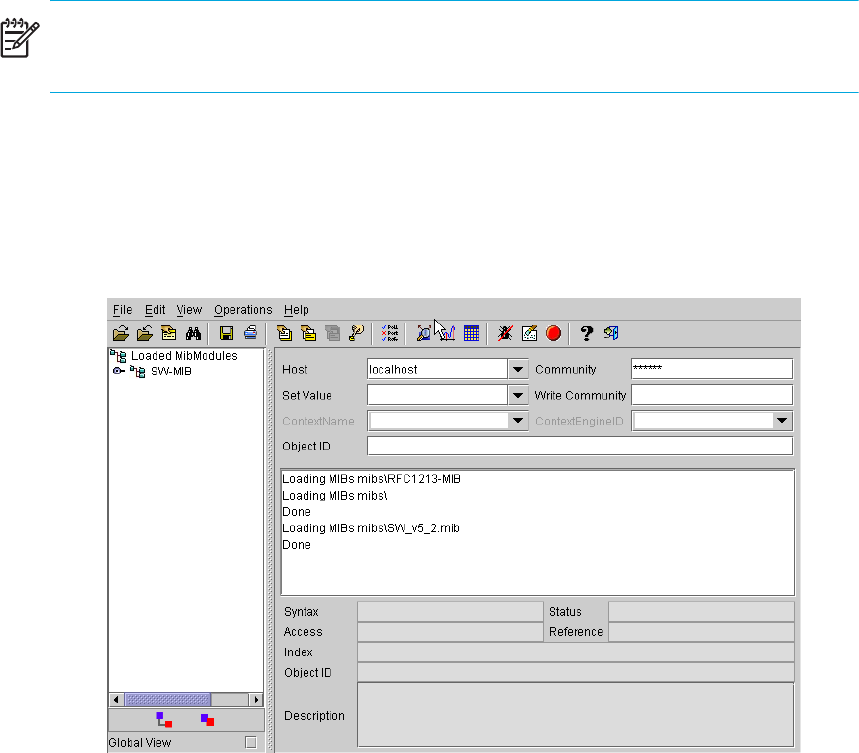
Task: Toggle the Global View checkbox
Action: pos(251,742)
